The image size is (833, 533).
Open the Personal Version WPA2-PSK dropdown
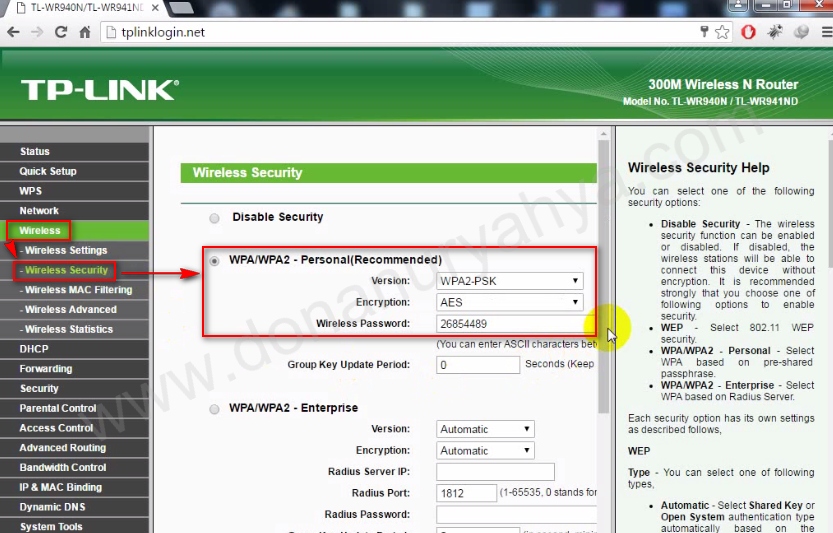[x=509, y=281]
